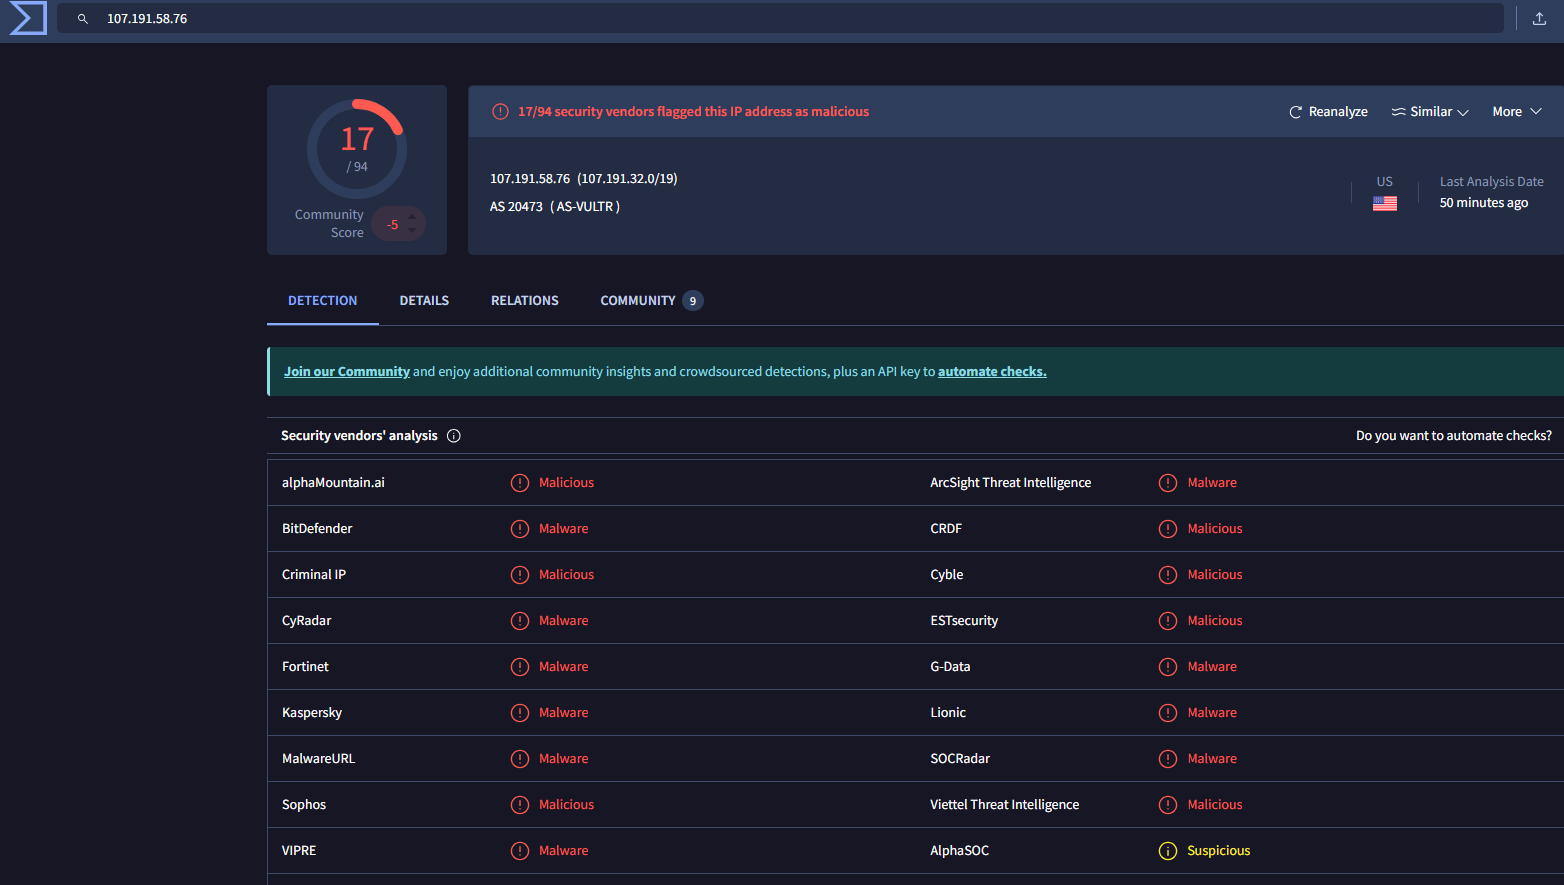Open the Details tab
This screenshot has height=885, width=1564.
coord(424,301)
